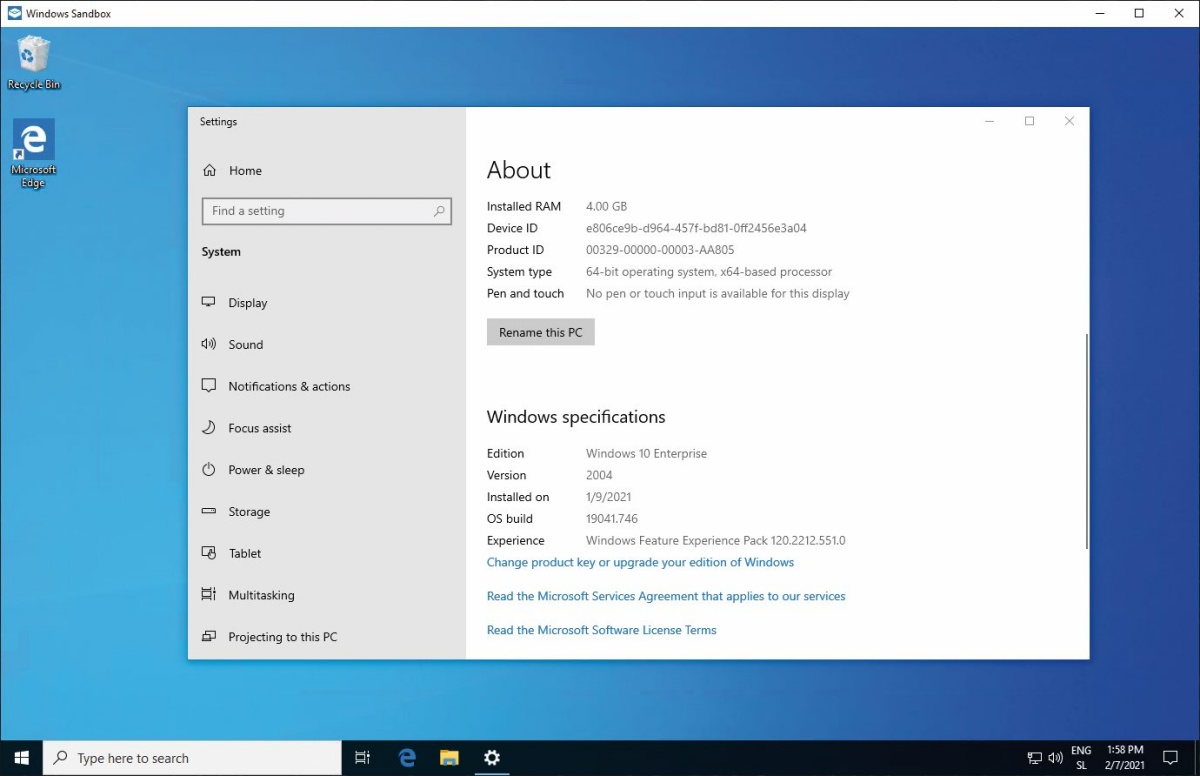Click the Projecting to this PC icon
Image resolution: width=1200 pixels, height=776 pixels.
coord(209,636)
